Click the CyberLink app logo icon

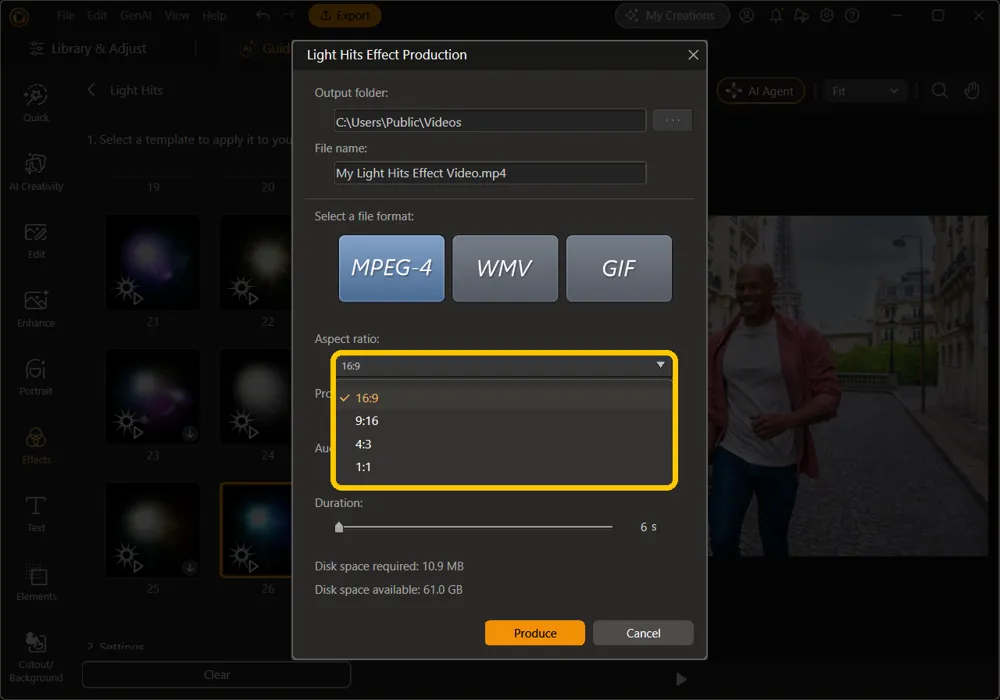(x=20, y=17)
